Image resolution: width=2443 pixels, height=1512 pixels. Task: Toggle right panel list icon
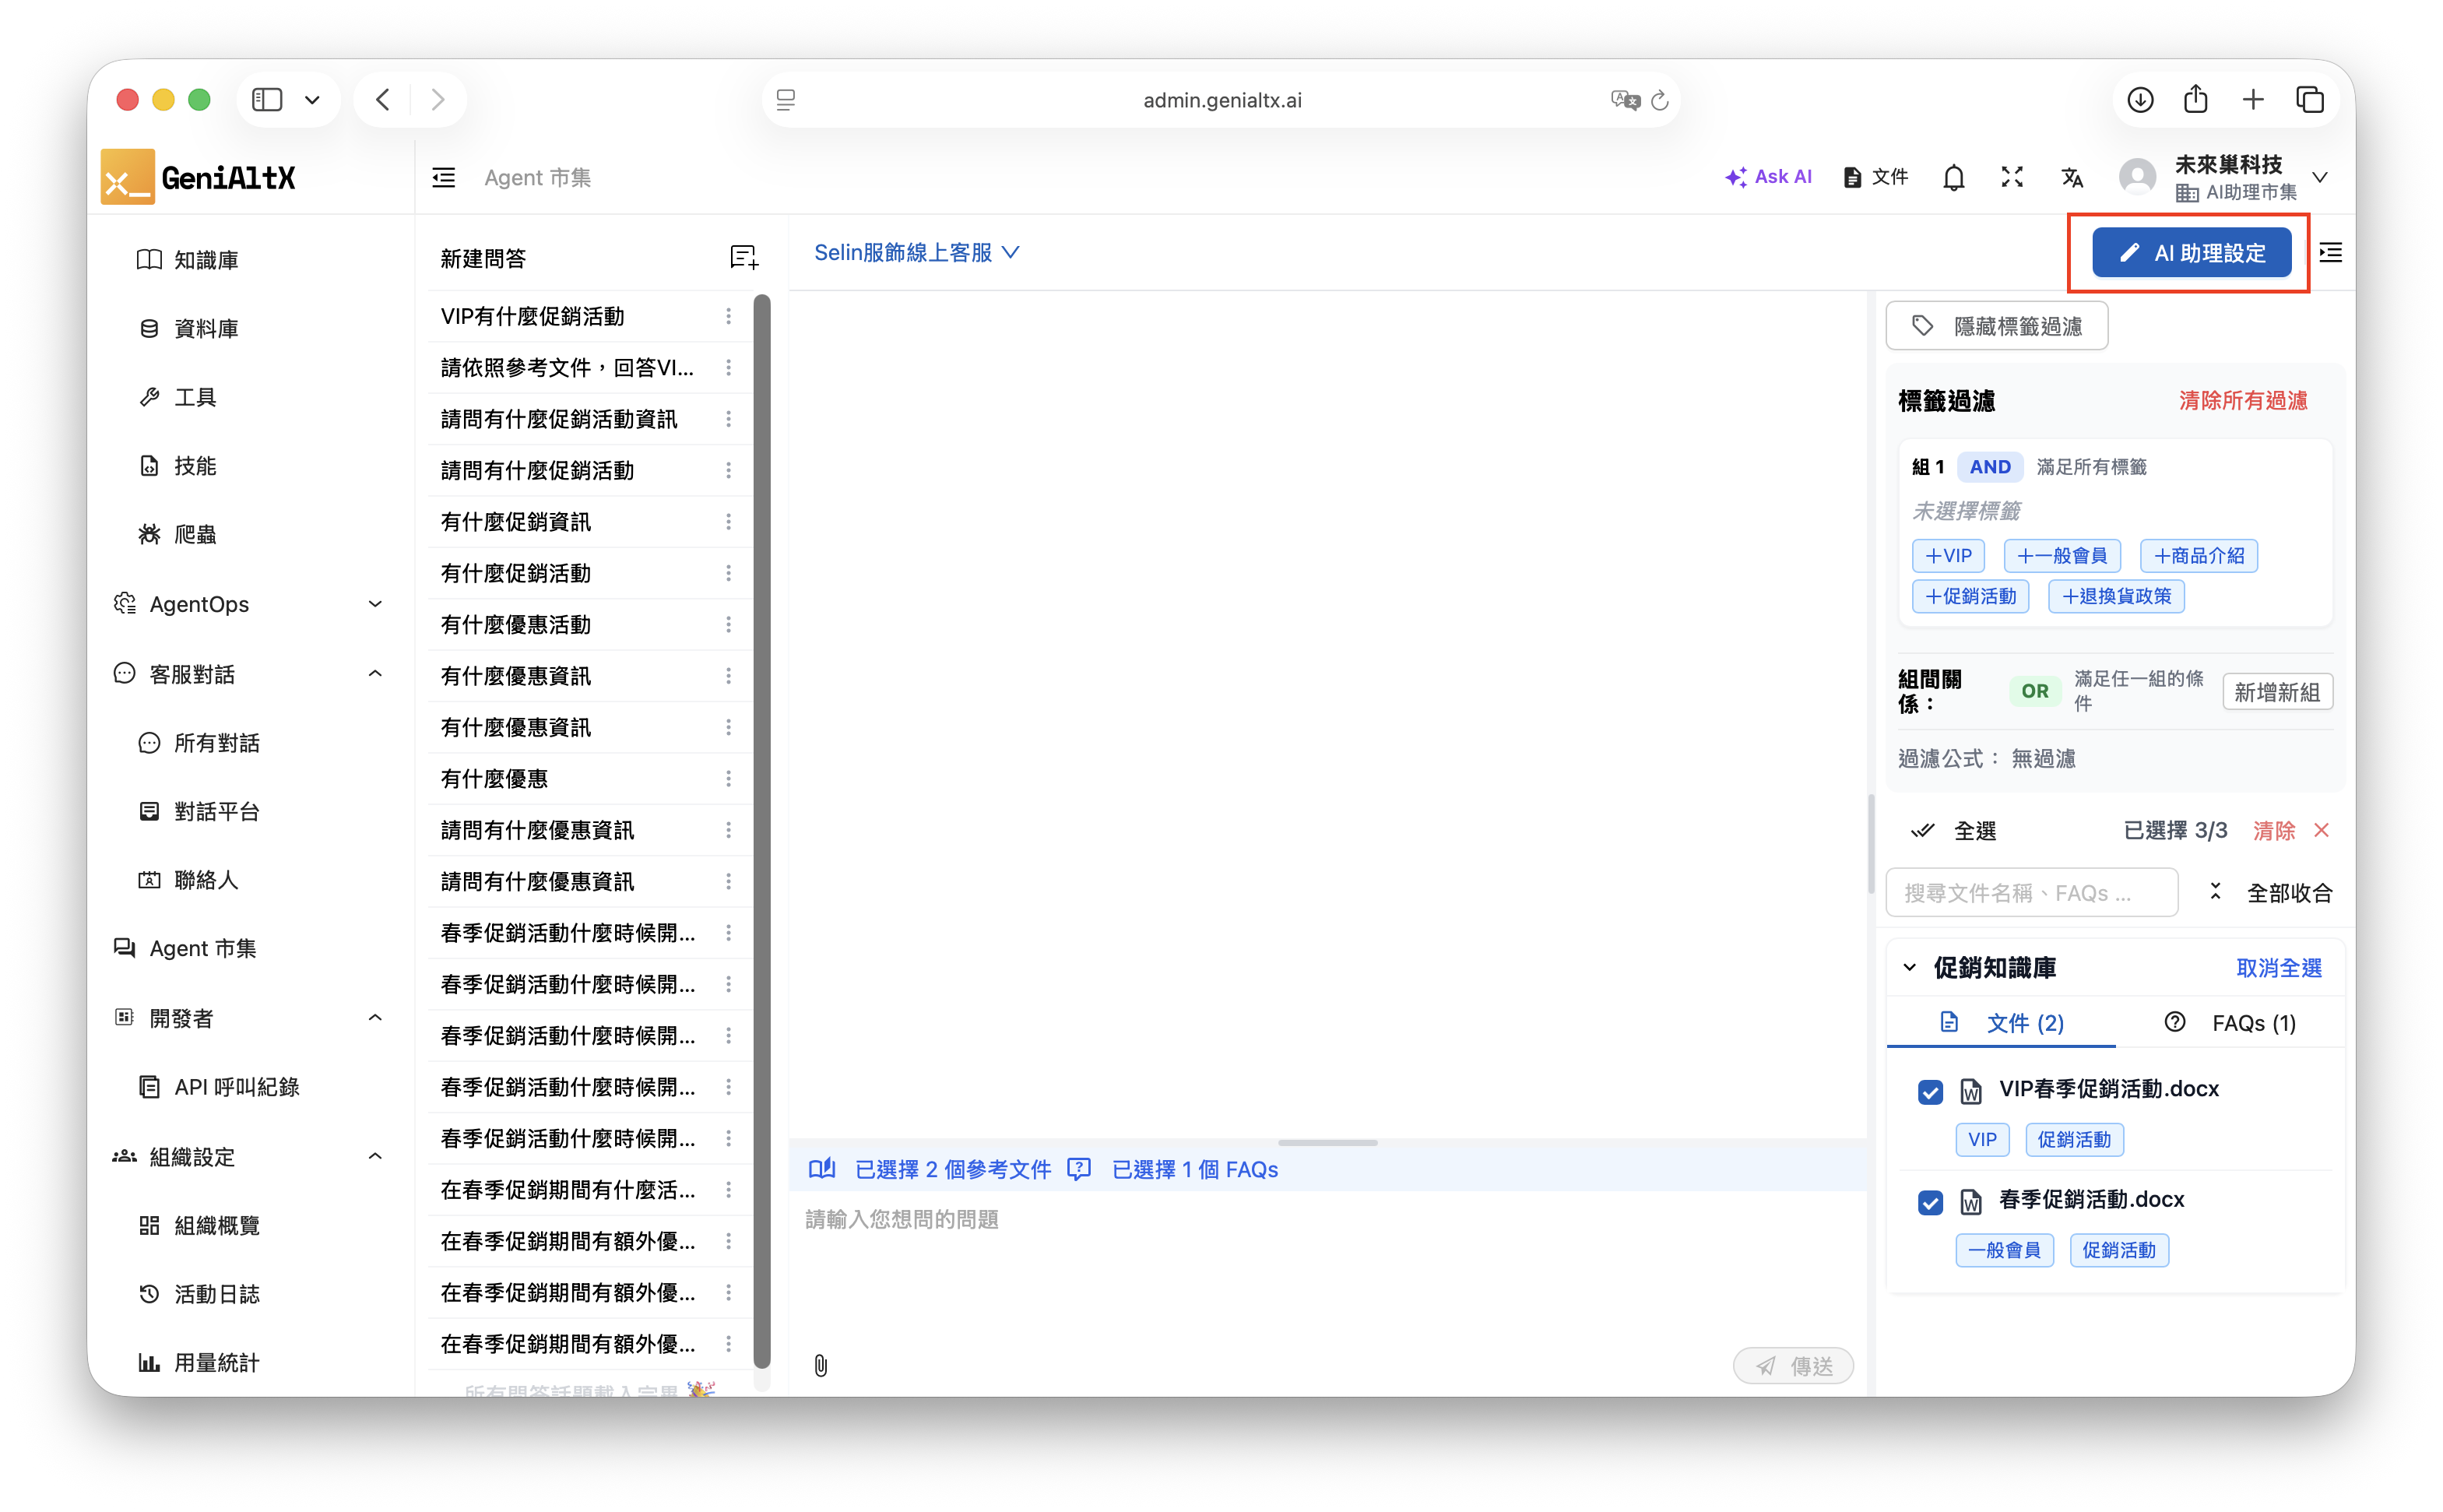tap(2330, 252)
